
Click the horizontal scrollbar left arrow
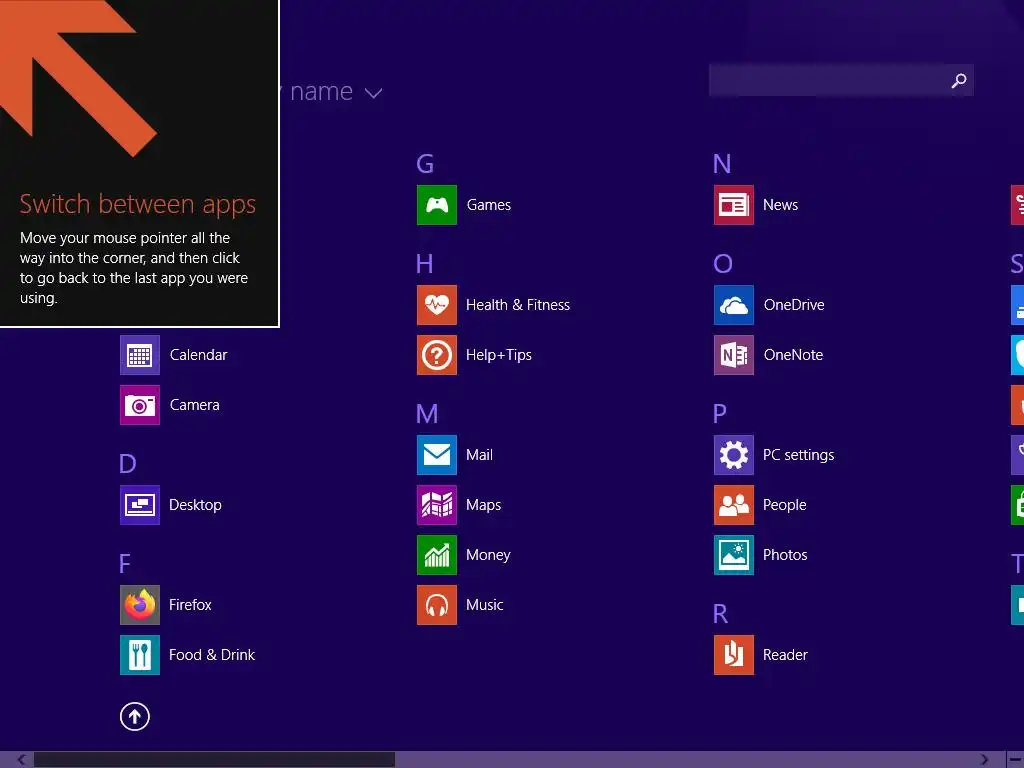[x=21, y=760]
